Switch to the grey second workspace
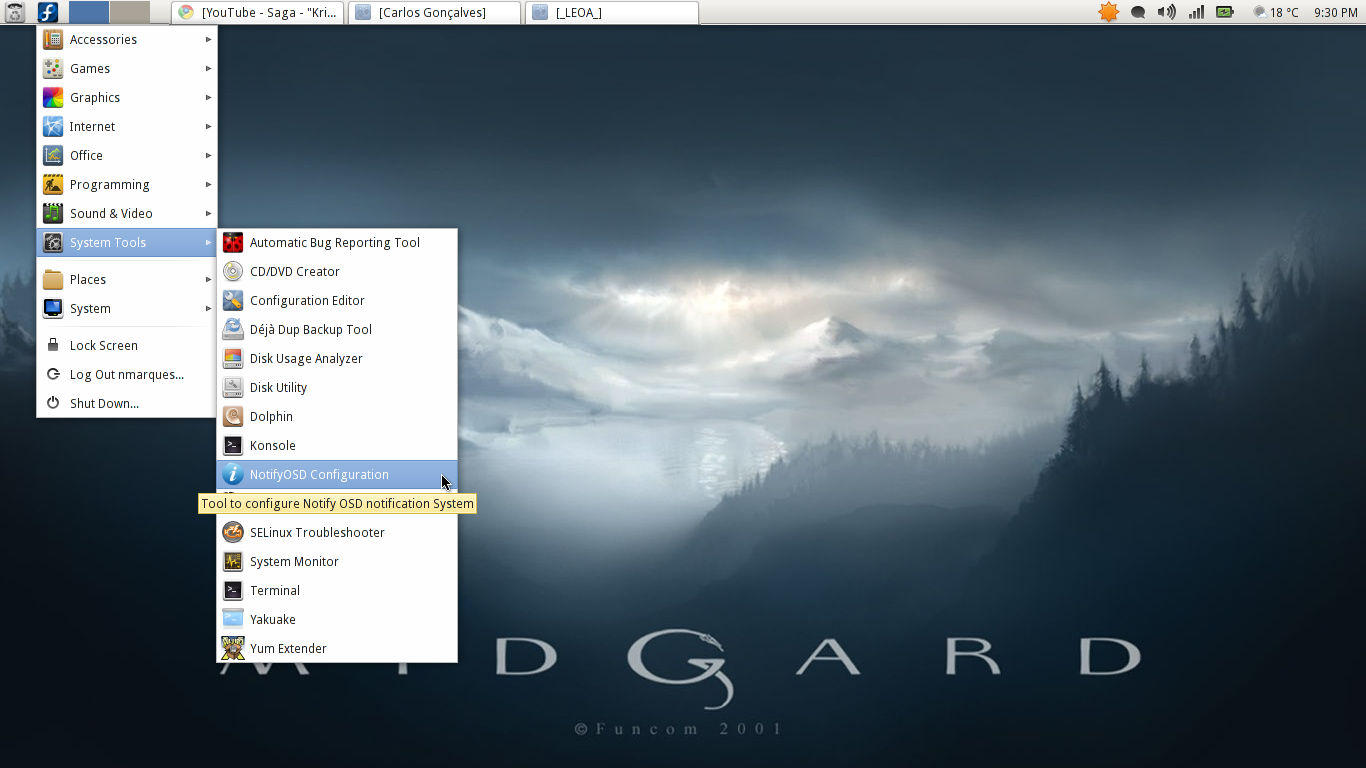The height and width of the screenshot is (768, 1366). tap(130, 12)
